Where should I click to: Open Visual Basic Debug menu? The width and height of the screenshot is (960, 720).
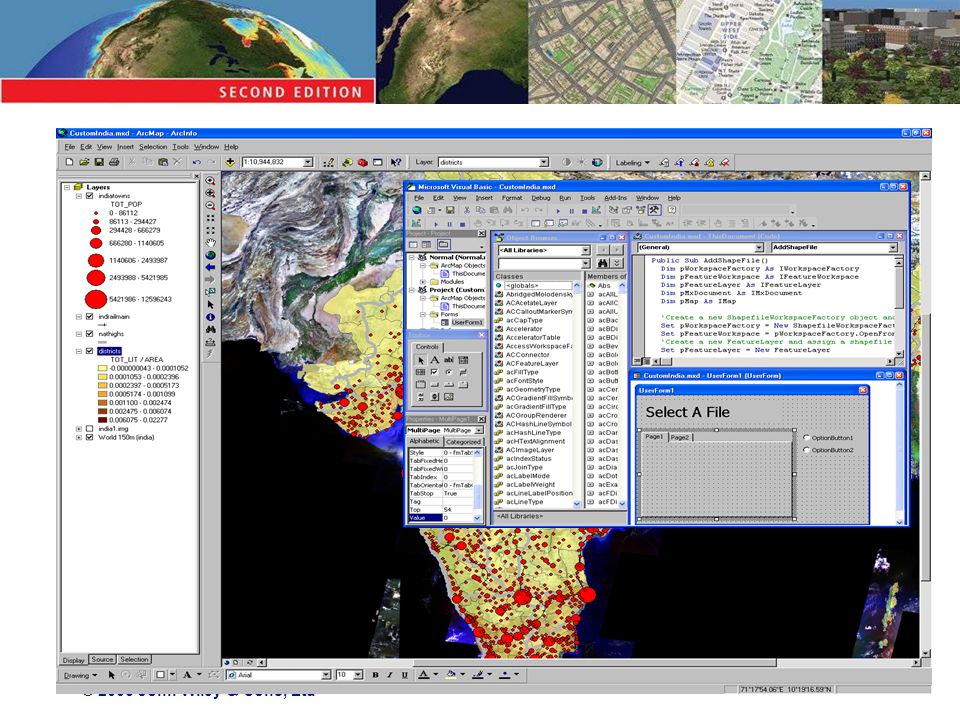[x=540, y=198]
